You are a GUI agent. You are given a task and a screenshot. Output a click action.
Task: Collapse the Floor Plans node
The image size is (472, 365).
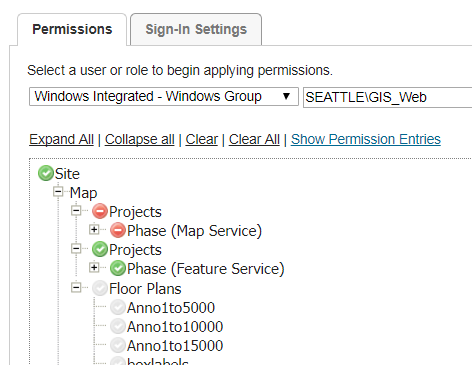[76, 287]
